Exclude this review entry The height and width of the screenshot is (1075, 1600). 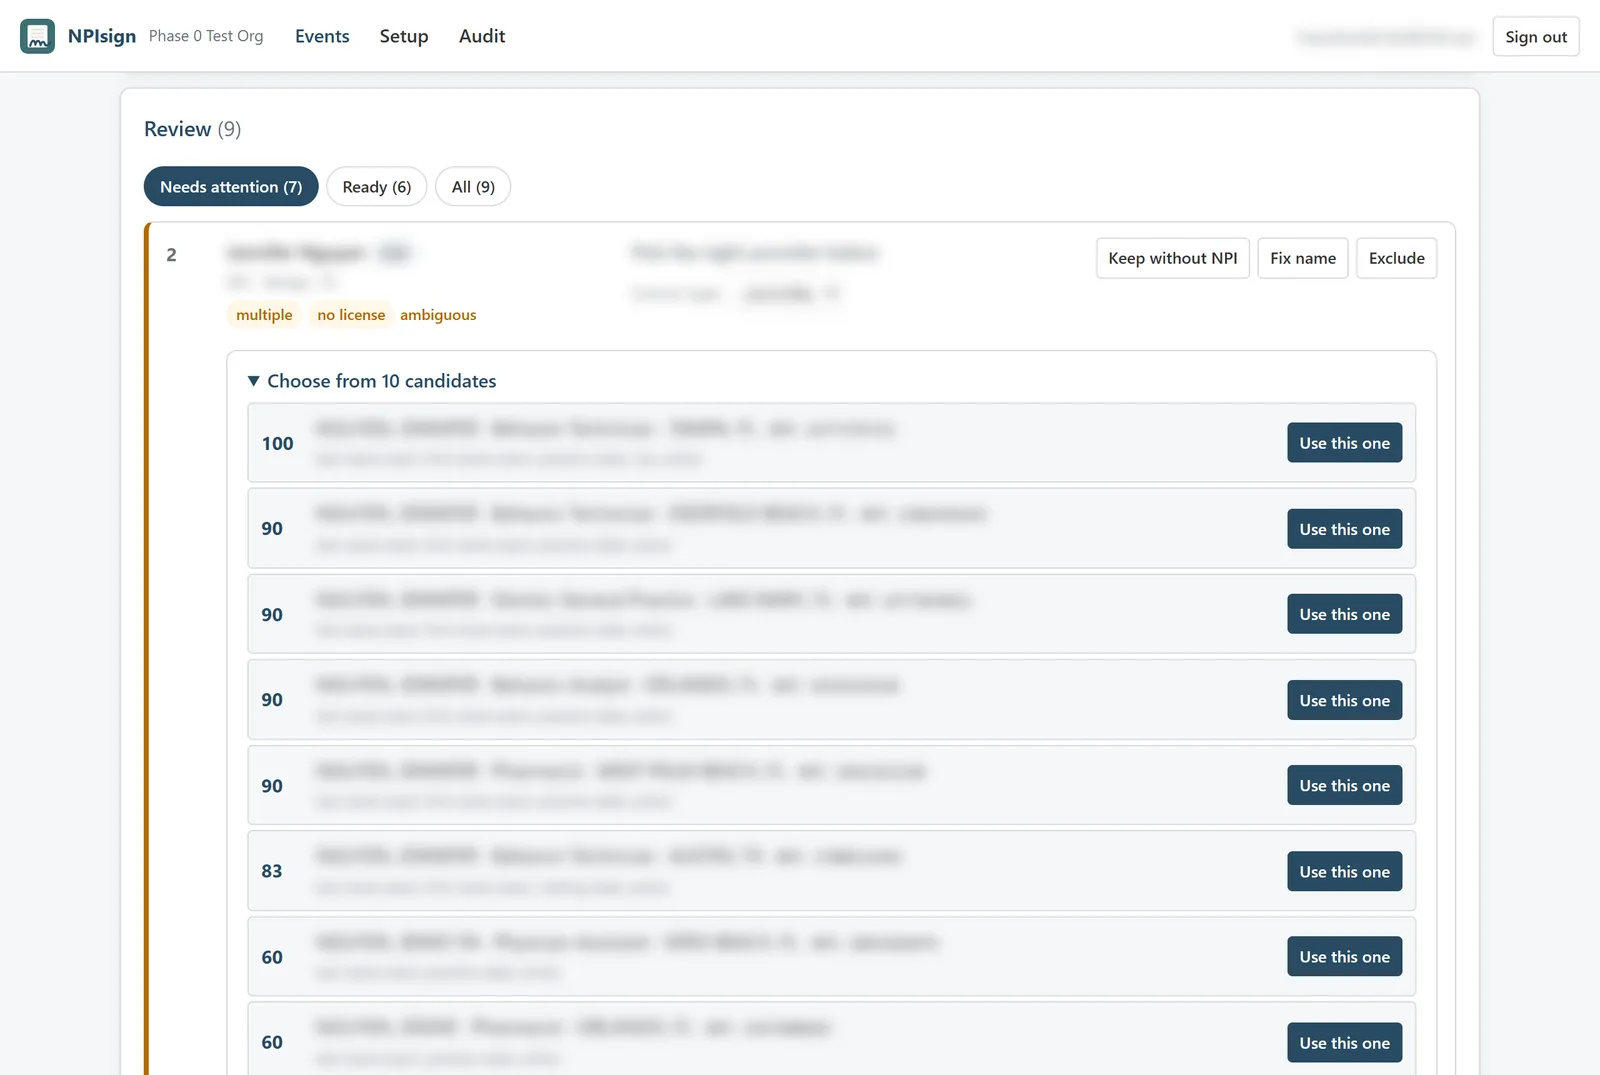[1396, 258]
